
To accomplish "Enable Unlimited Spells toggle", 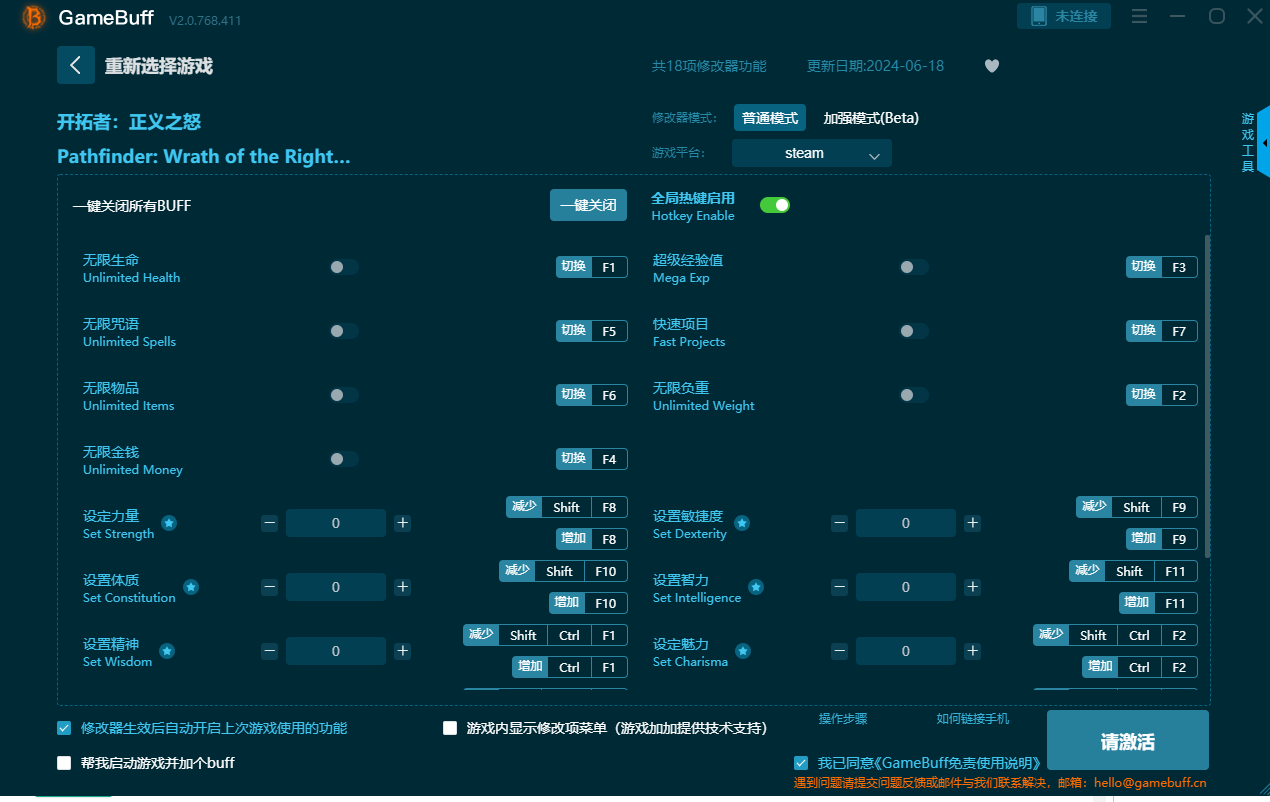I will click(x=344, y=331).
